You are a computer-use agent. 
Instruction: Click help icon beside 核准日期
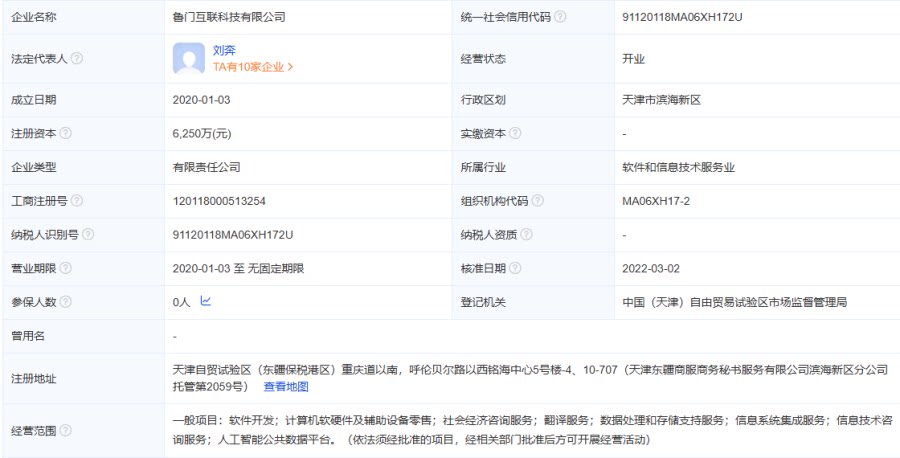click(515, 268)
